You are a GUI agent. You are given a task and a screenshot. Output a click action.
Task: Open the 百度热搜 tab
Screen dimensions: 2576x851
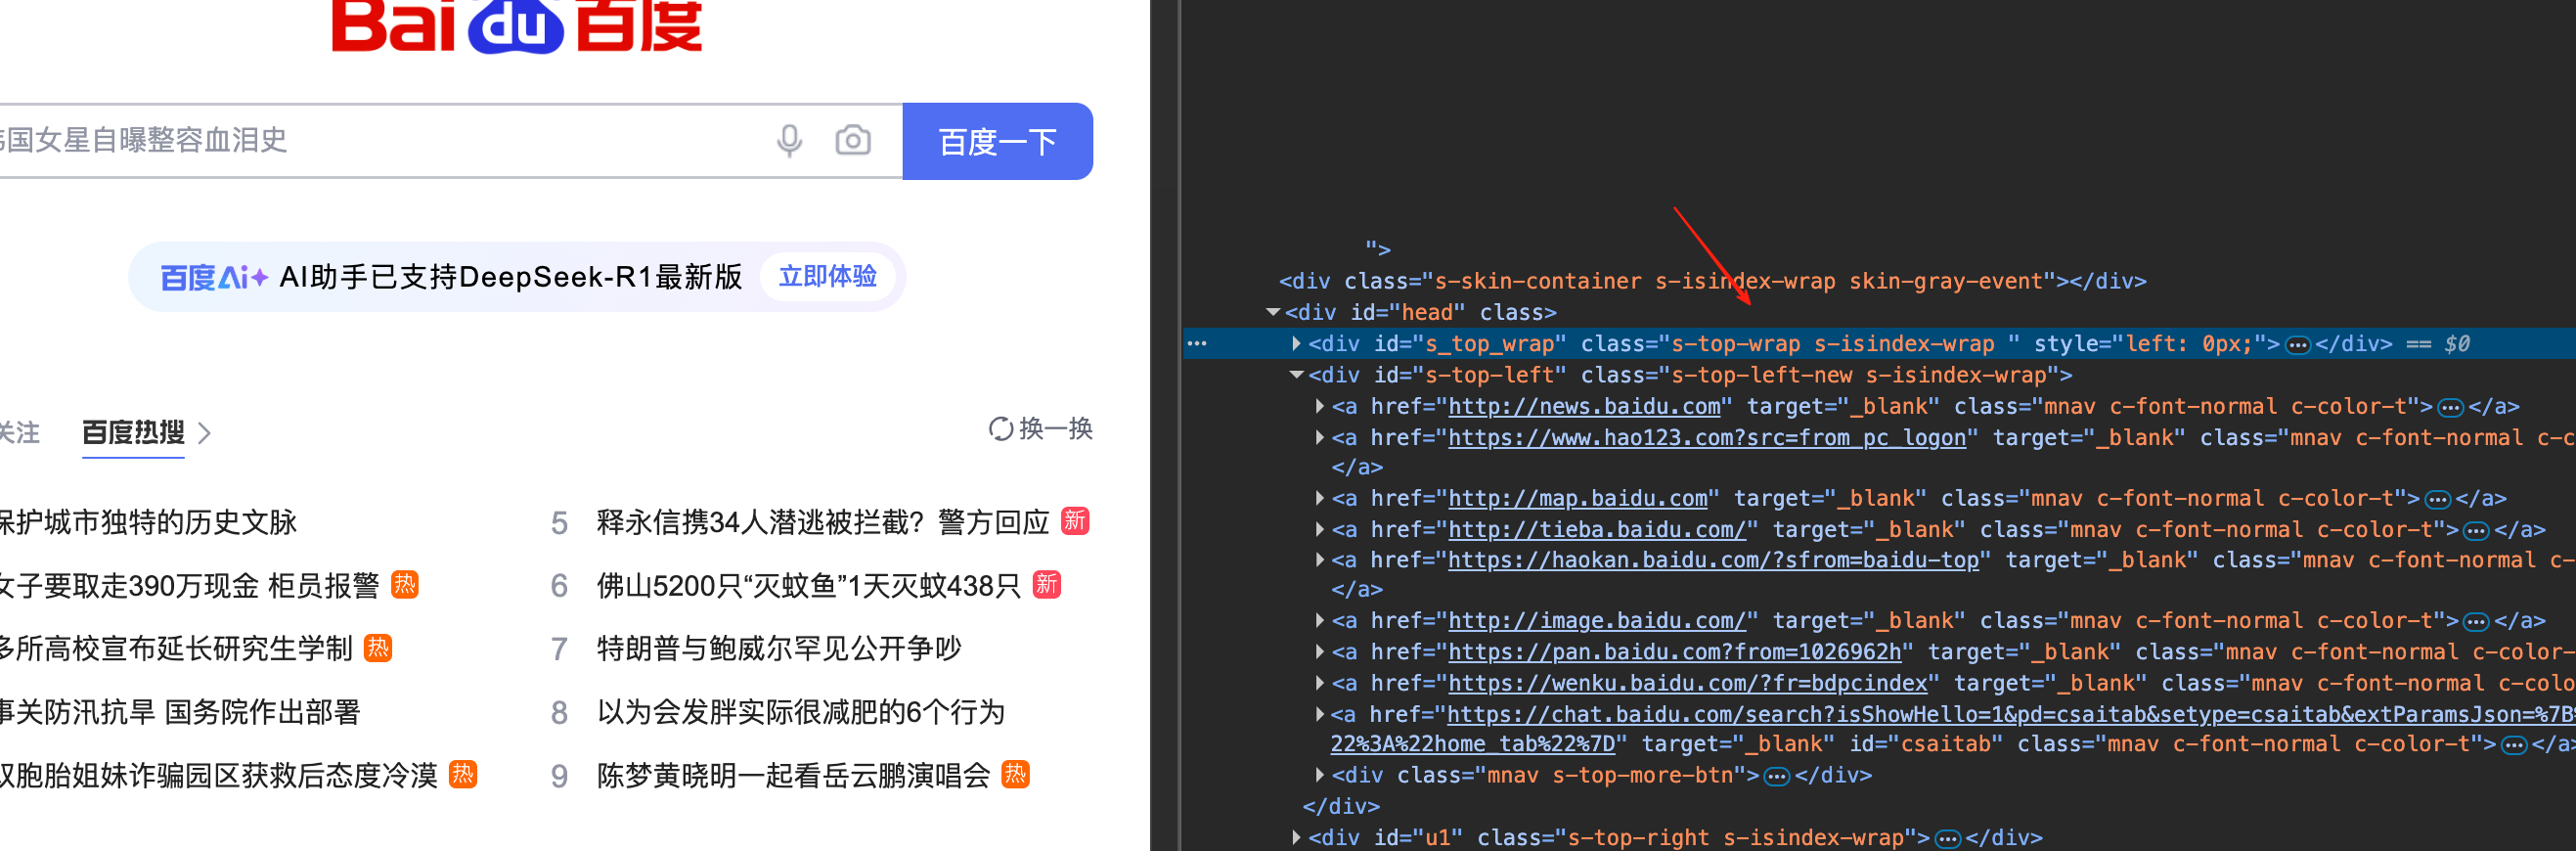(133, 433)
